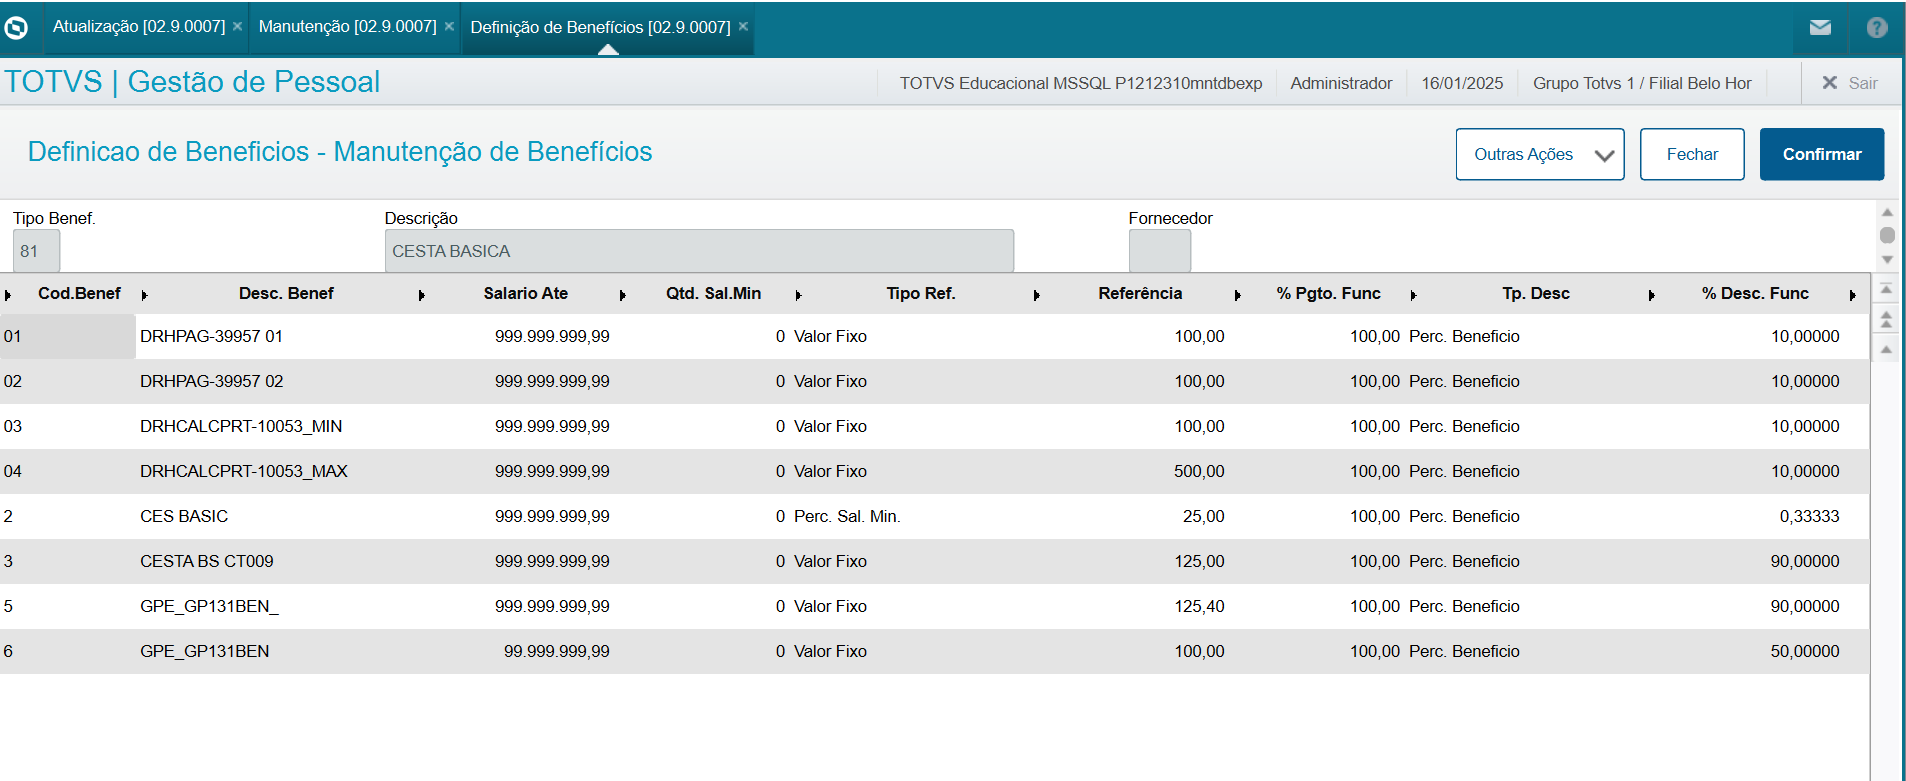Click the TOTVS Educacional MSSQL environment label
1906x781 pixels.
click(x=1080, y=83)
